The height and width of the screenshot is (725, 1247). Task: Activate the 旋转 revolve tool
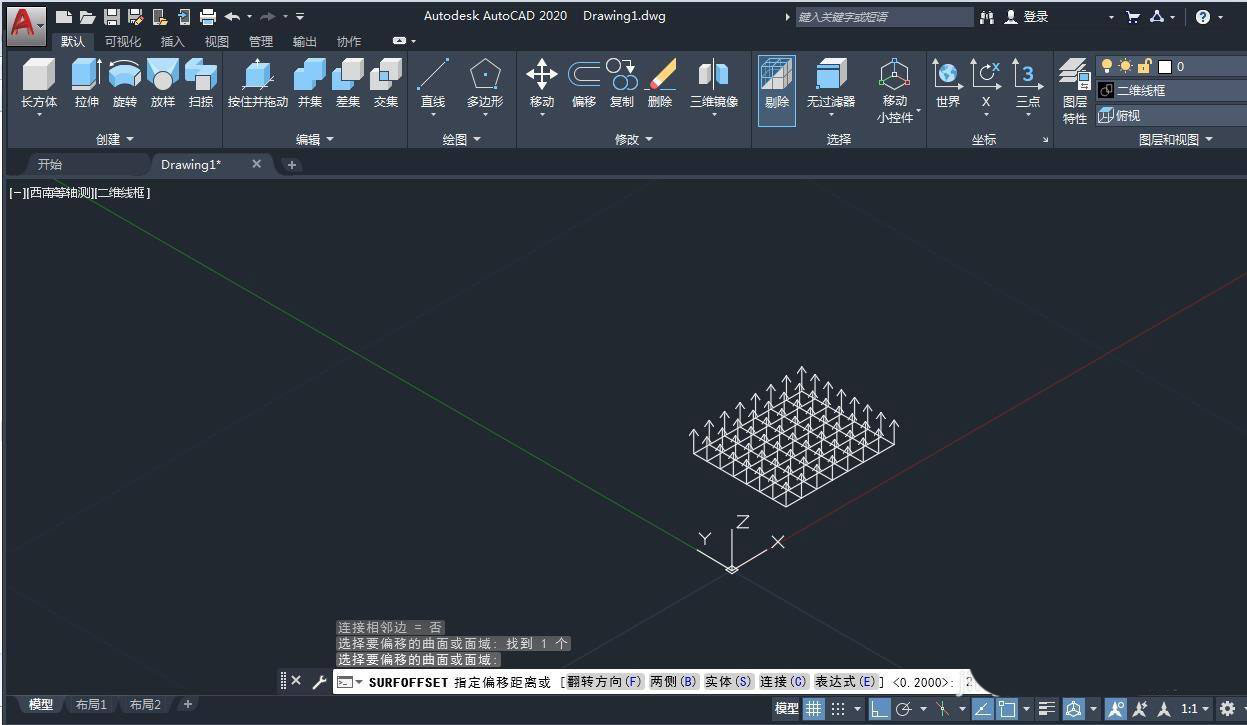(x=125, y=84)
